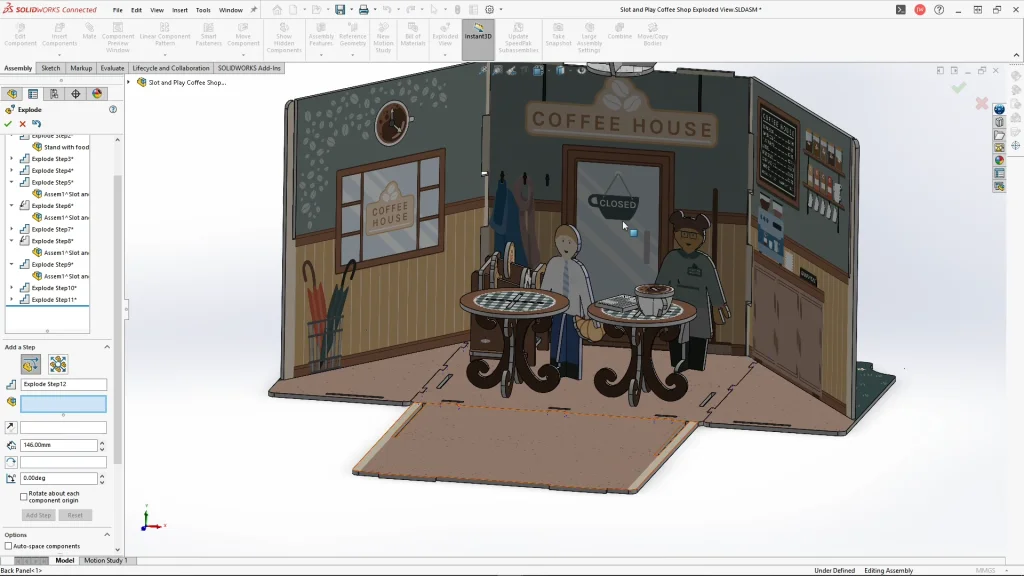This screenshot has width=1024, height=576.
Task: Enable Rotate about each component origin
Action: pyautogui.click(x=24, y=497)
